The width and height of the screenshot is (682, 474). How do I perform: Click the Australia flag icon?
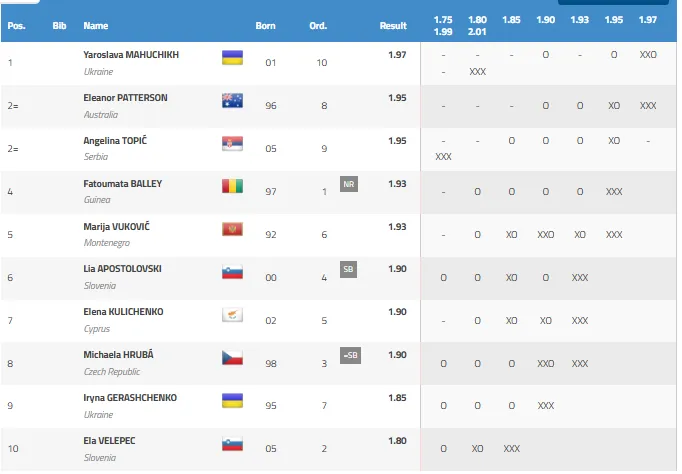(232, 100)
